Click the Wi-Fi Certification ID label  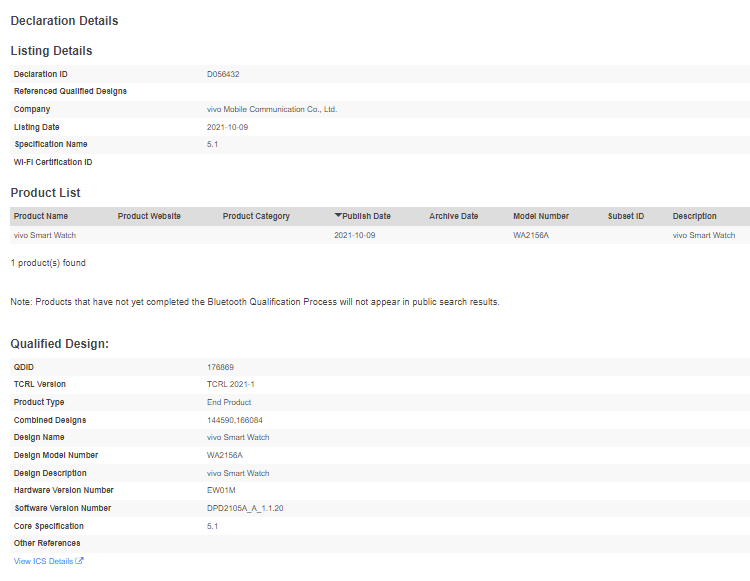click(53, 162)
